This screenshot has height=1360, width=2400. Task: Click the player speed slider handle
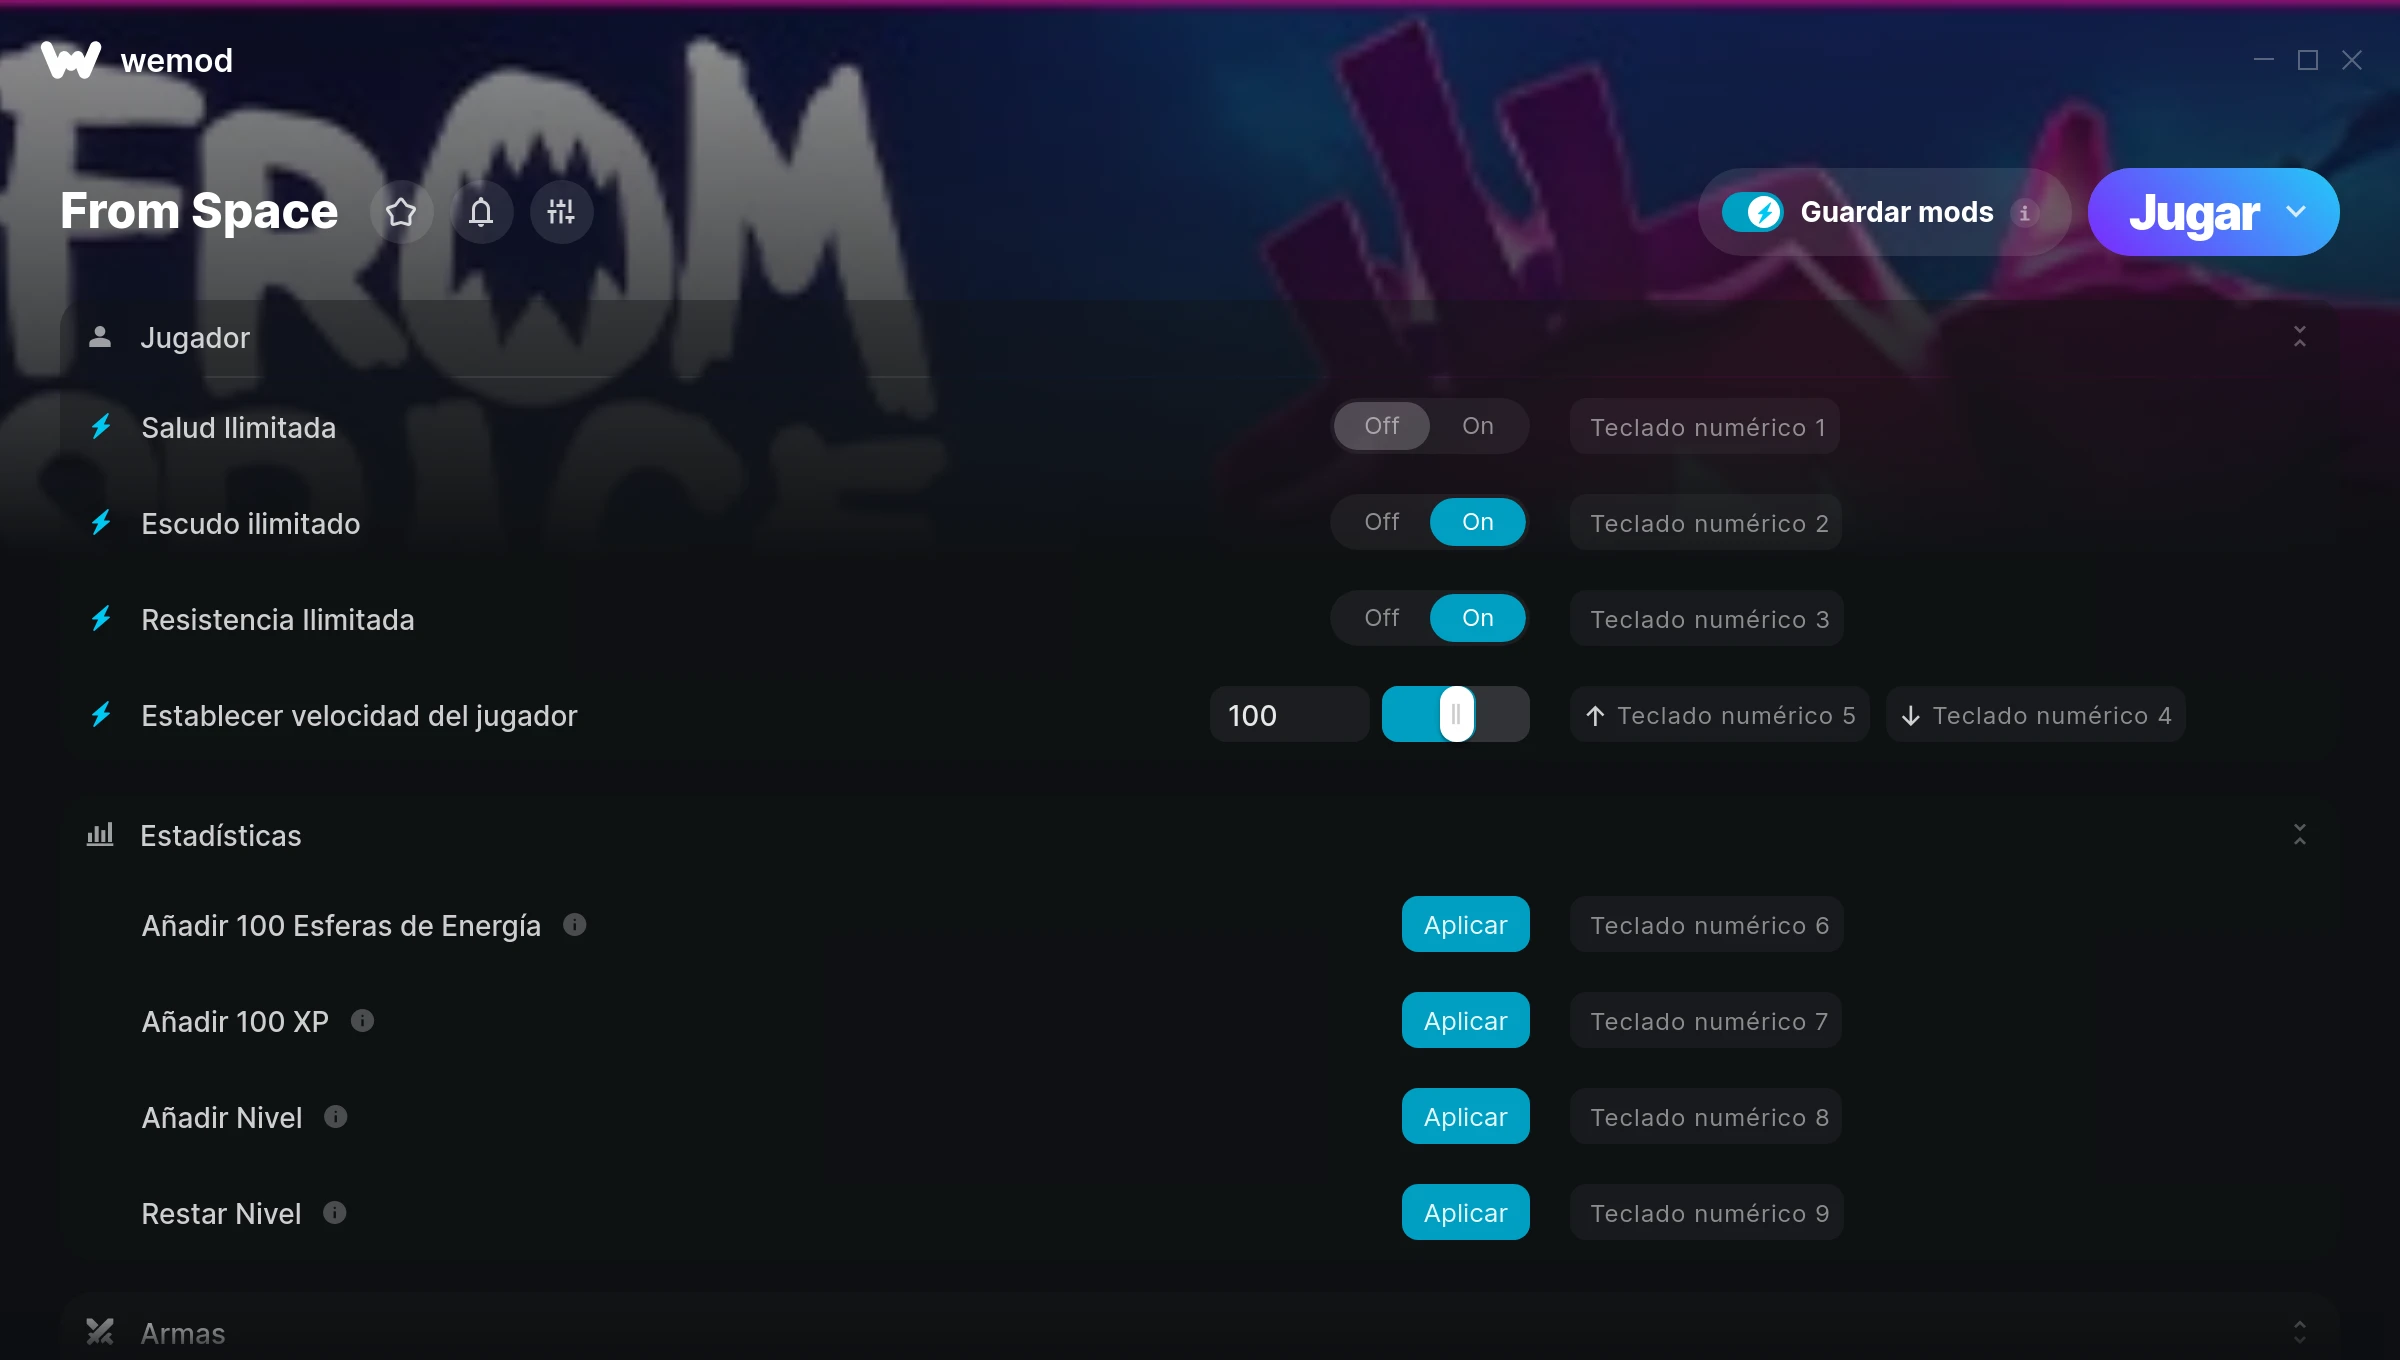[1457, 714]
